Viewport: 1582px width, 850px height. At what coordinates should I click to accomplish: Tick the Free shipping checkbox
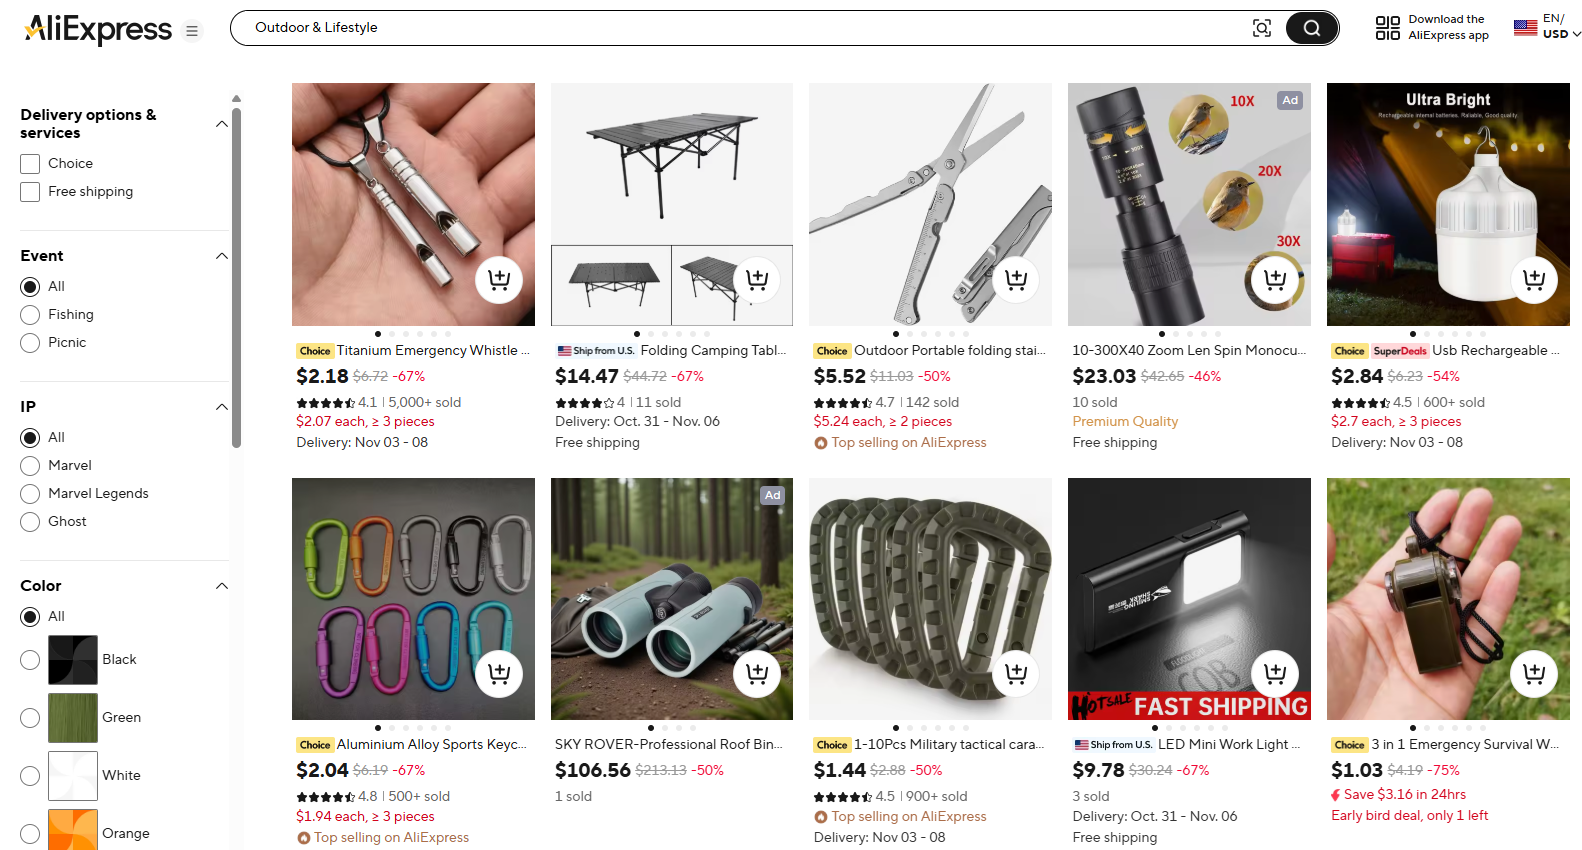(x=30, y=191)
